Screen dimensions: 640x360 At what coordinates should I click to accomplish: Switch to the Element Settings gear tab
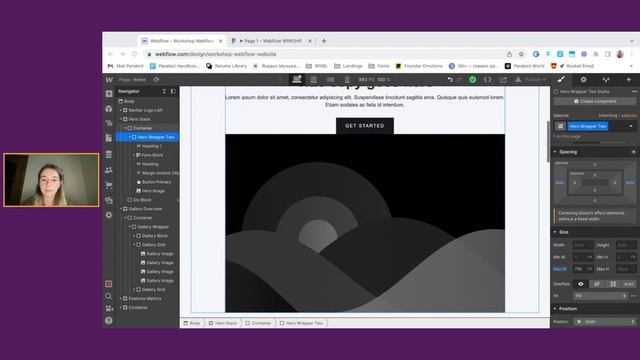(583, 80)
